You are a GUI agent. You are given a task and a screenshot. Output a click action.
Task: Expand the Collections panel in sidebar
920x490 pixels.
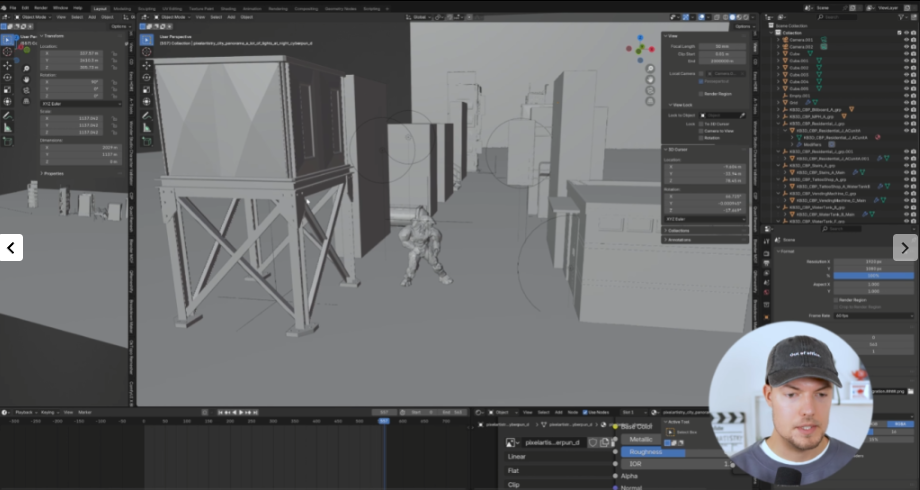pos(680,230)
